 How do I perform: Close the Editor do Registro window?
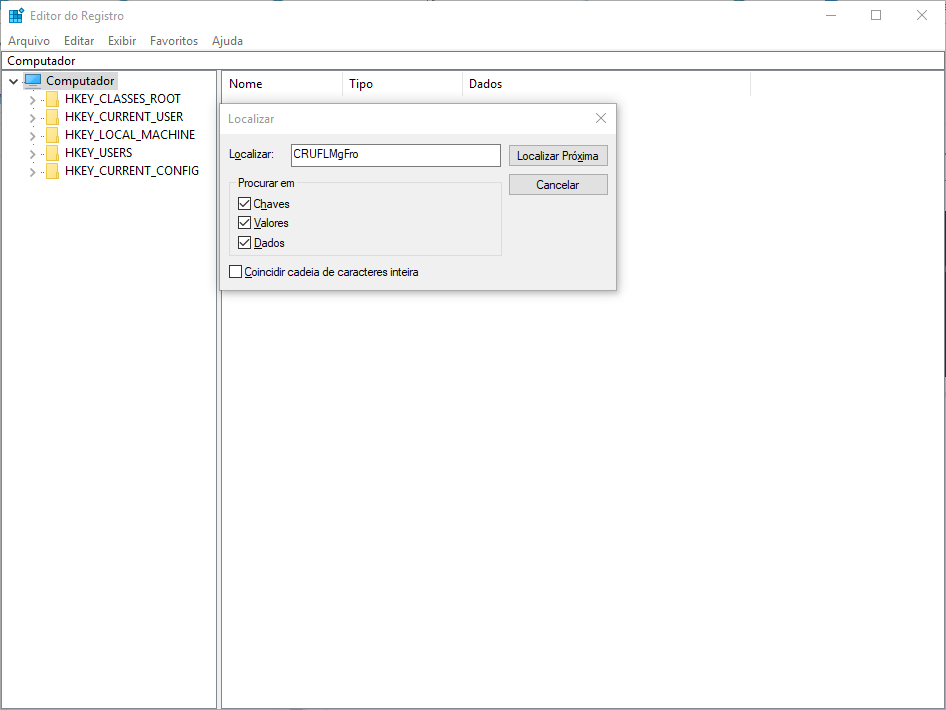pos(922,15)
